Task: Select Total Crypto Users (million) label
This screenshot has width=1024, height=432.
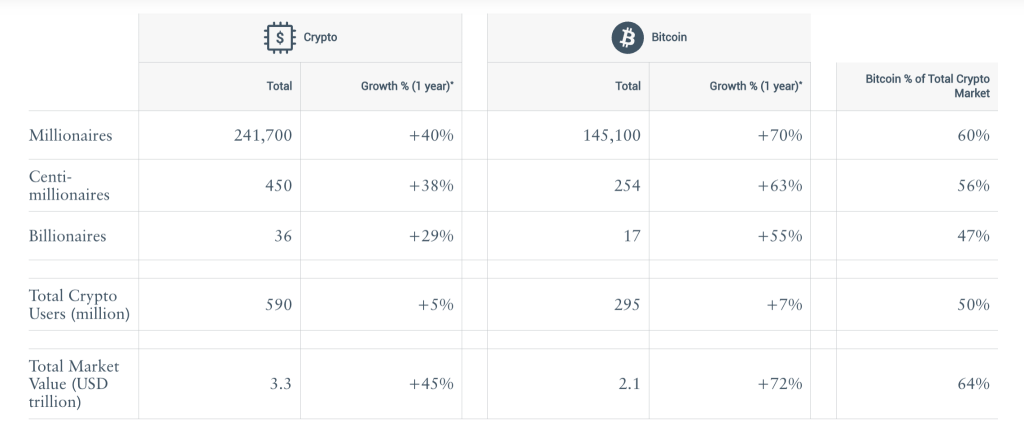Action: [x=79, y=305]
